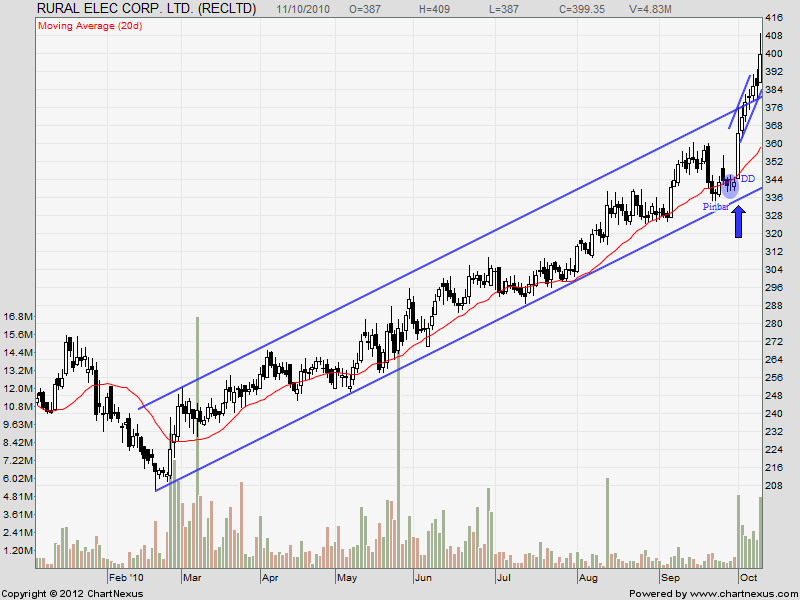The image size is (800, 600).
Task: Click the Aug month axis label
Action: [588, 578]
